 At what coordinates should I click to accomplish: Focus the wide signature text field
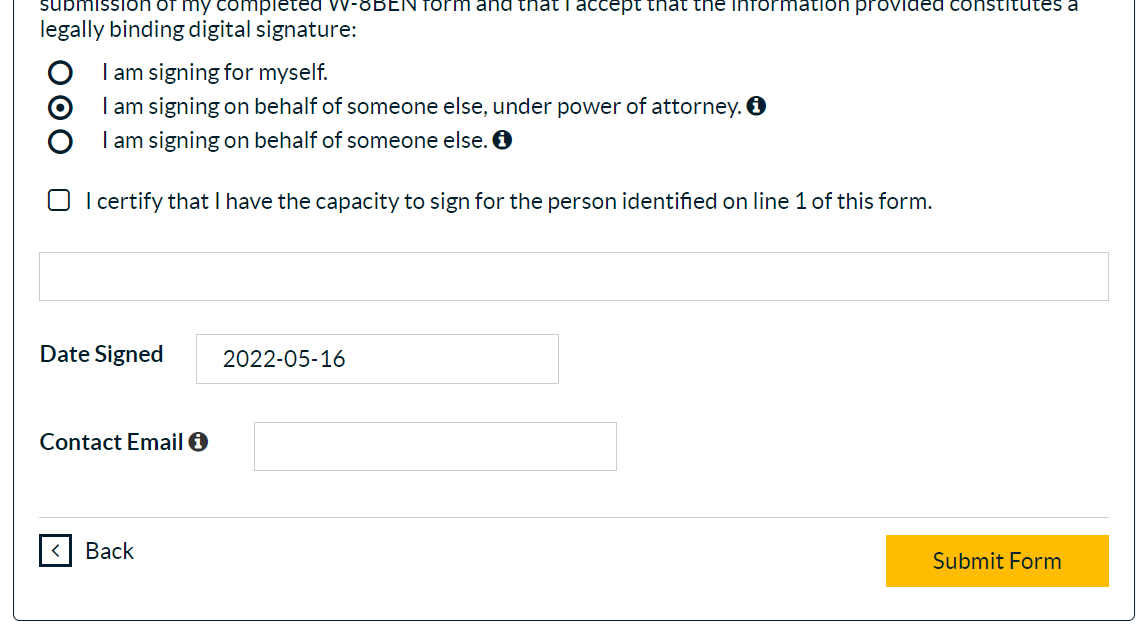[573, 276]
